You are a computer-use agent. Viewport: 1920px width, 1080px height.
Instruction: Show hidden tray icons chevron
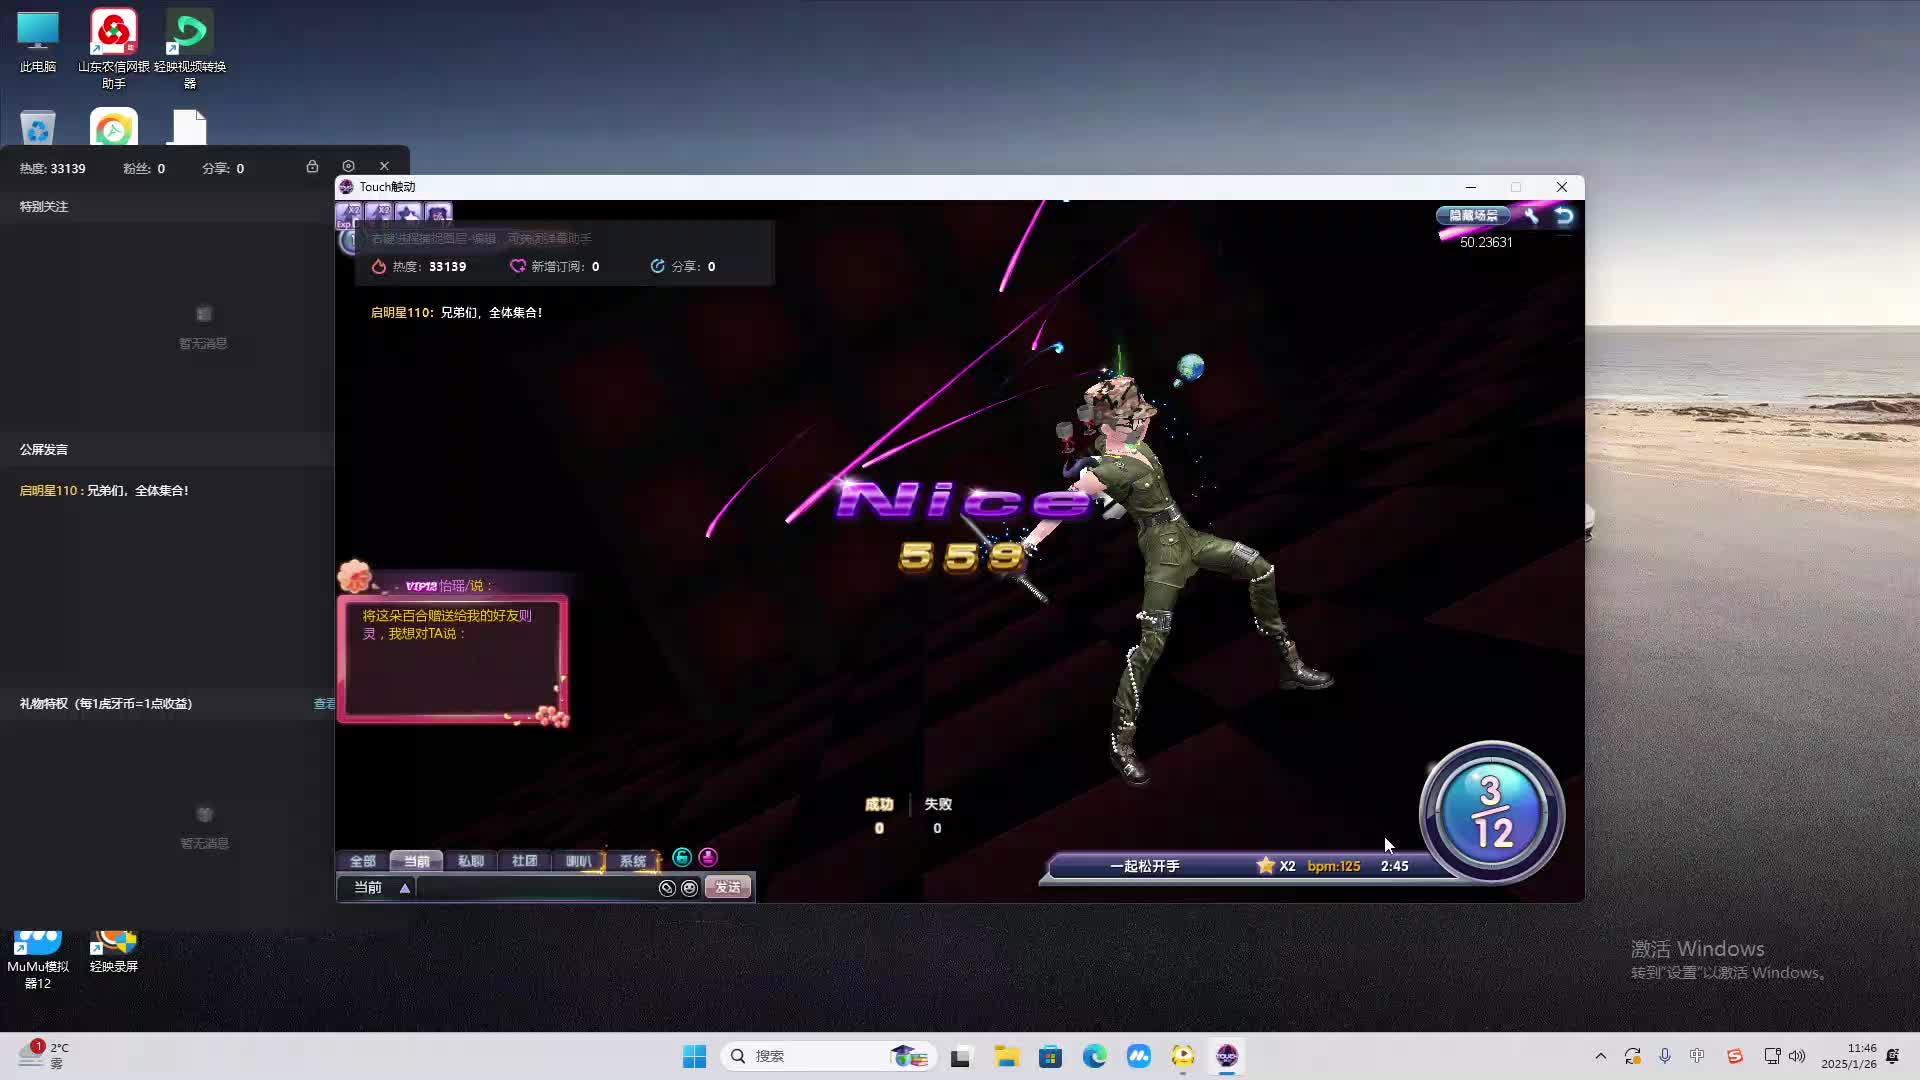pos(1600,1056)
